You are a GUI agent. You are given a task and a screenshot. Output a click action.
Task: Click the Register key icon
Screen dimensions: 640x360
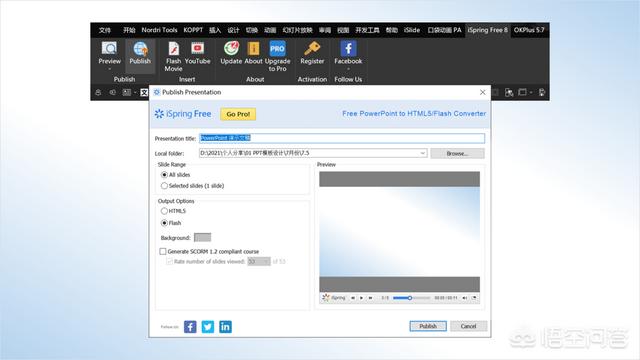(x=312, y=49)
